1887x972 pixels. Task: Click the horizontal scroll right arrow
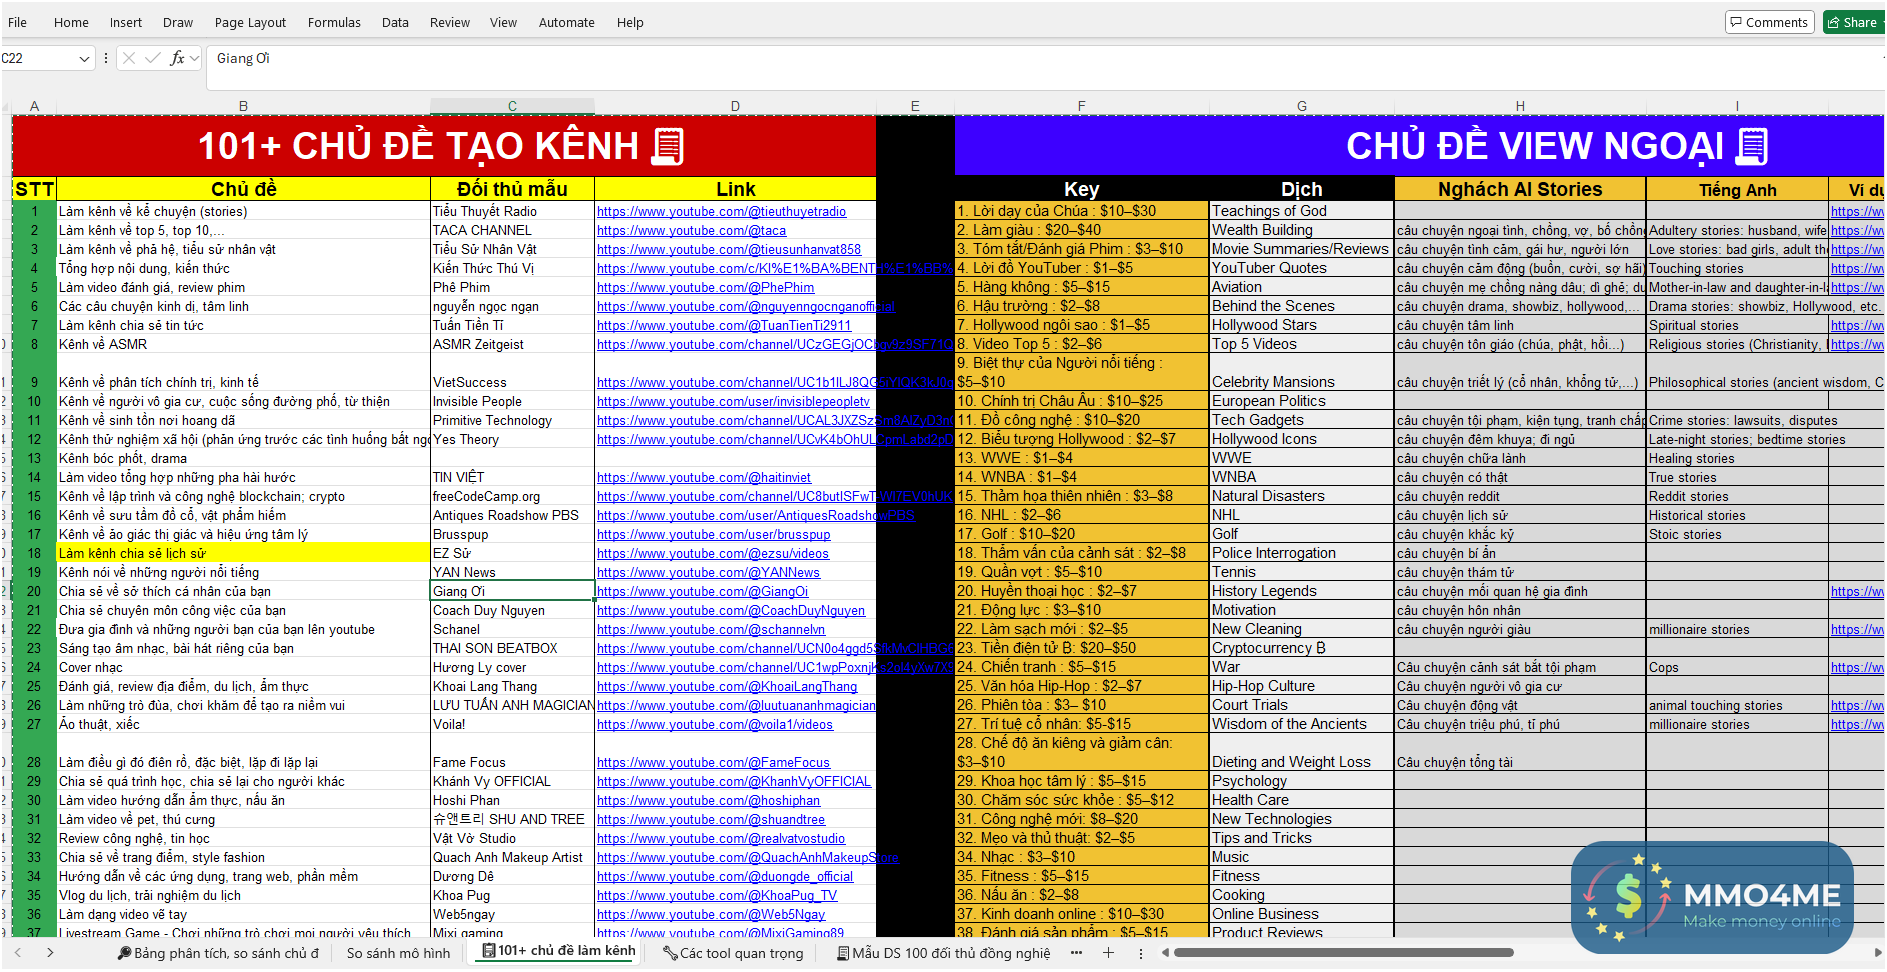[x=1877, y=953]
